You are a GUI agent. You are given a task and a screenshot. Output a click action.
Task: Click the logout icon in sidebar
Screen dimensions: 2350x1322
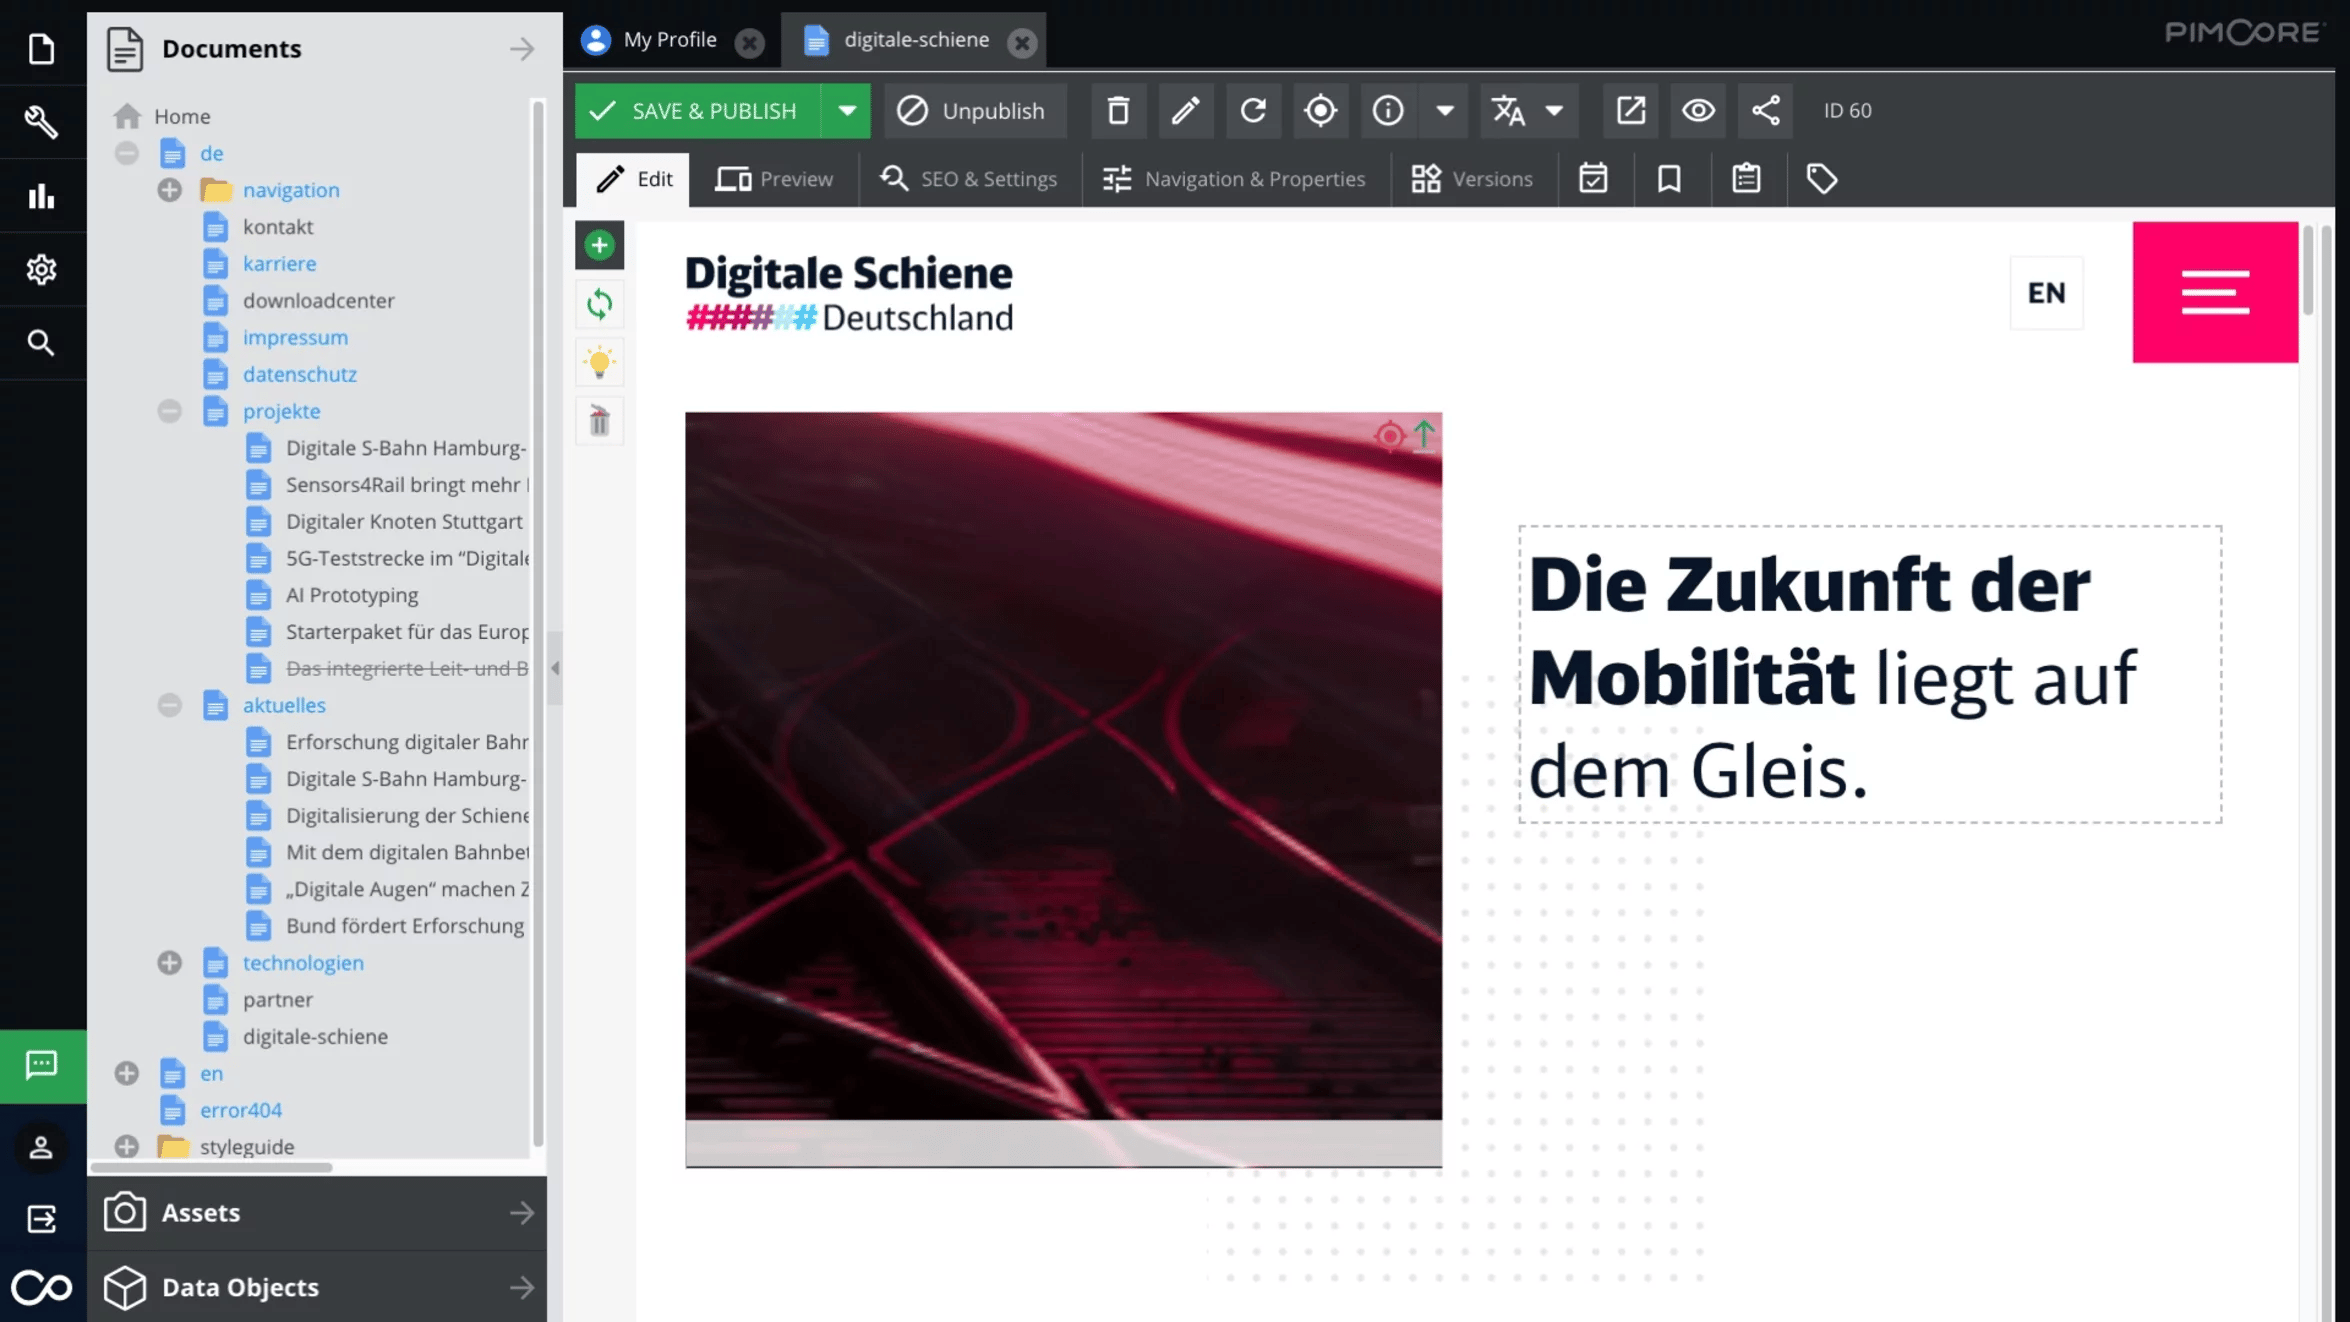tap(41, 1219)
